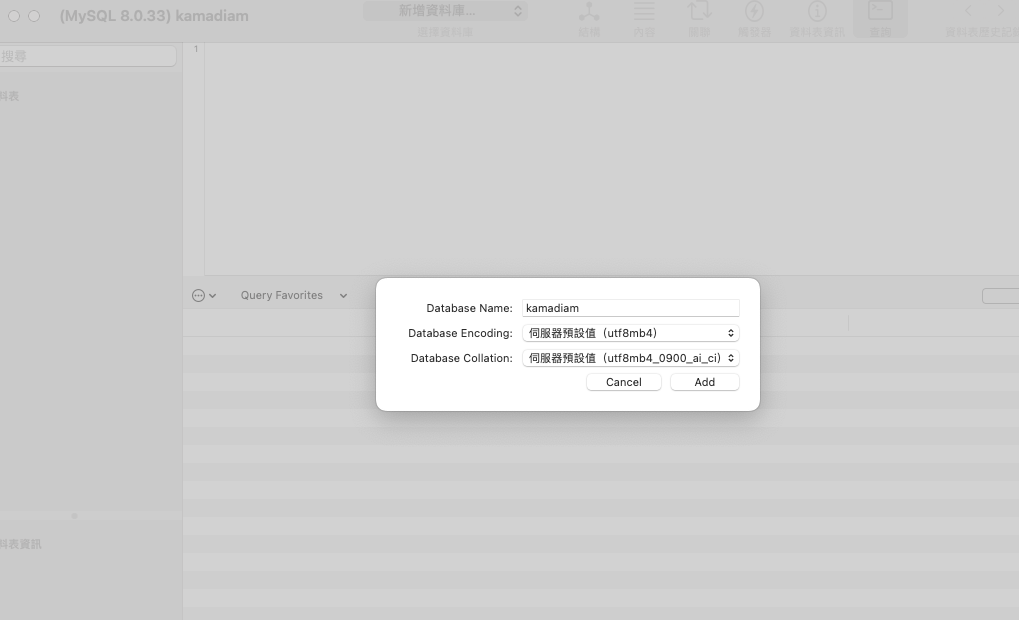Open the select database (新增資料庫...) dropdown
The image size is (1019, 620).
[445, 10]
